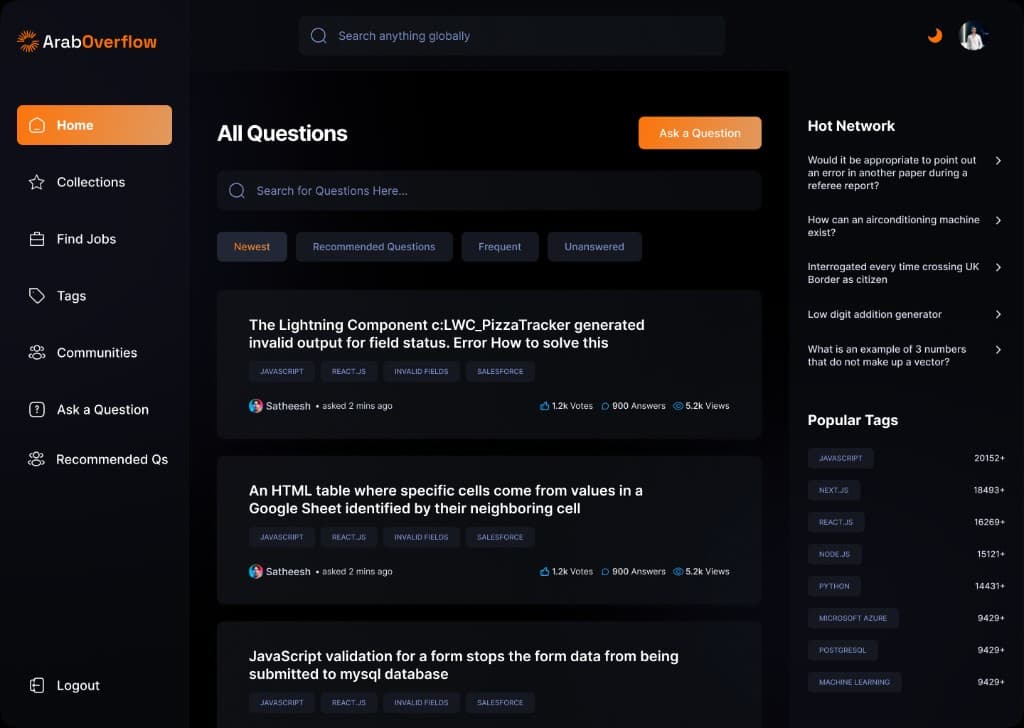Screen dimensions: 1024x728
Task: Click the Logout door icon
Action: [x=37, y=686]
